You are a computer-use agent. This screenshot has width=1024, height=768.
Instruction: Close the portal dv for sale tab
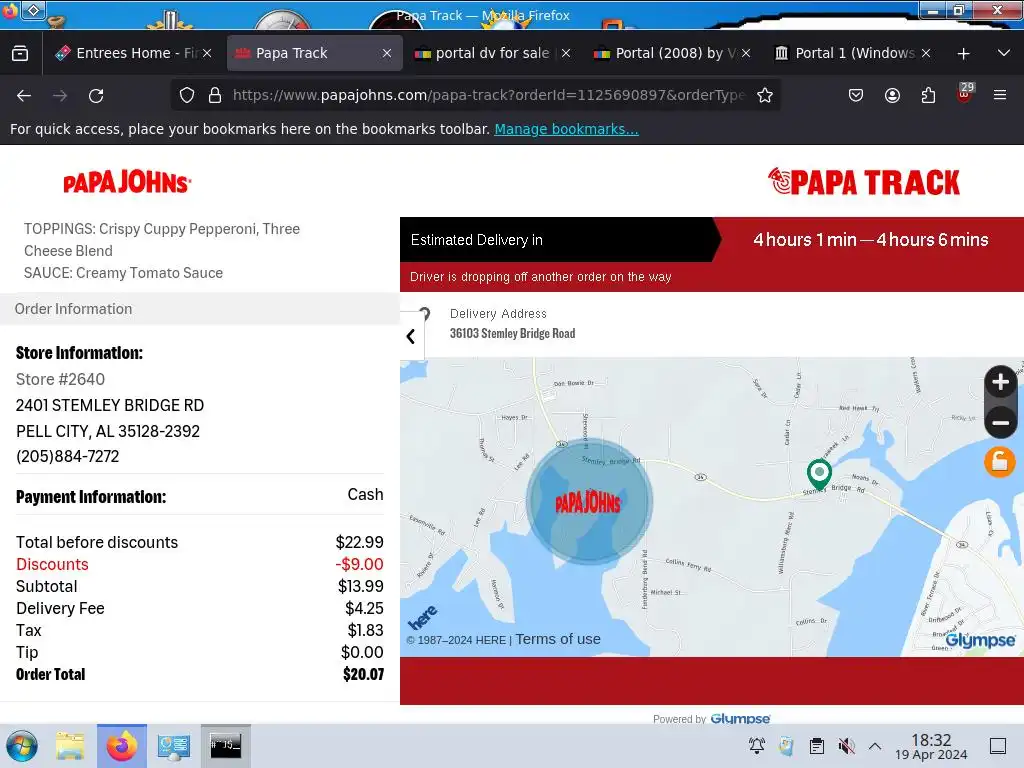566,53
